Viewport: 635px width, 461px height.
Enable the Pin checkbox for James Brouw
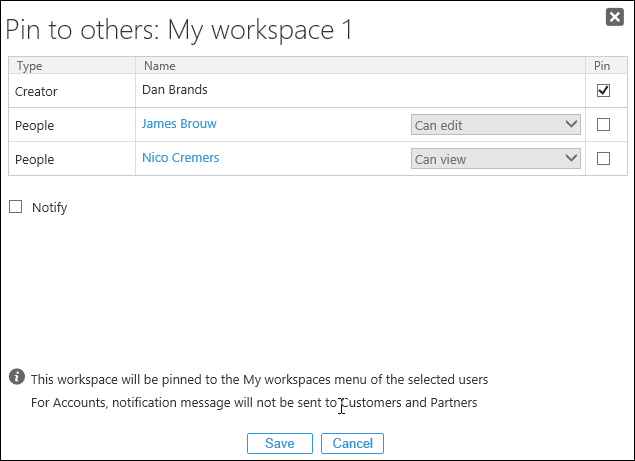[603, 125]
